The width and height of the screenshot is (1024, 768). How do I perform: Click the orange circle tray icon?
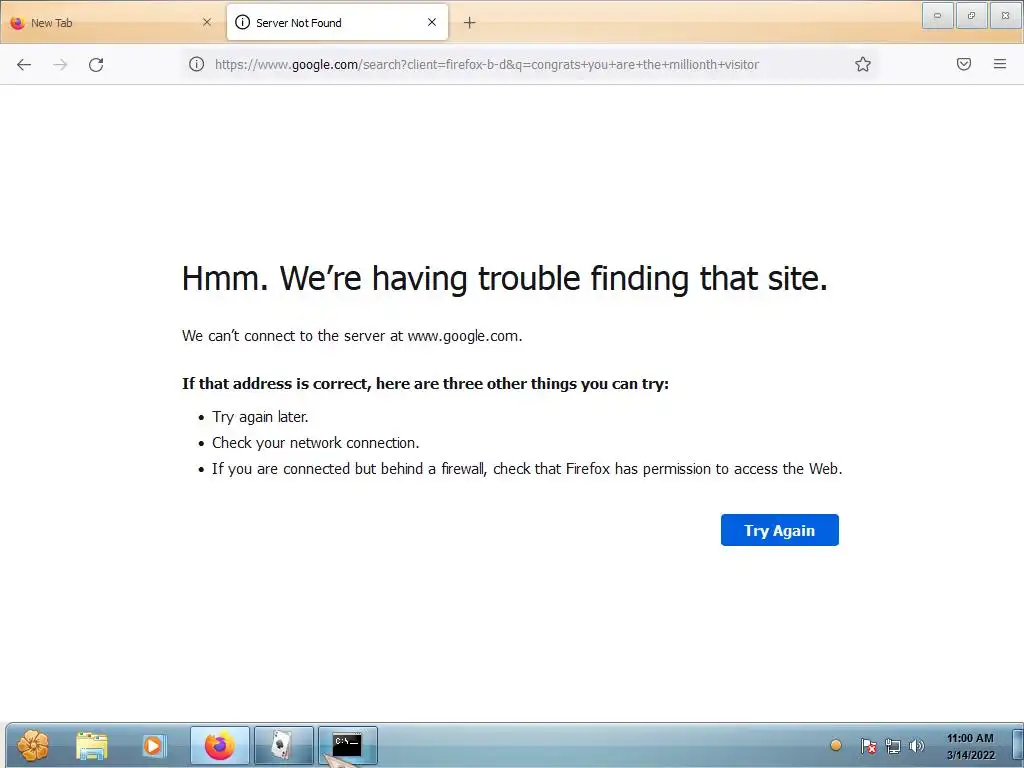[x=836, y=745]
